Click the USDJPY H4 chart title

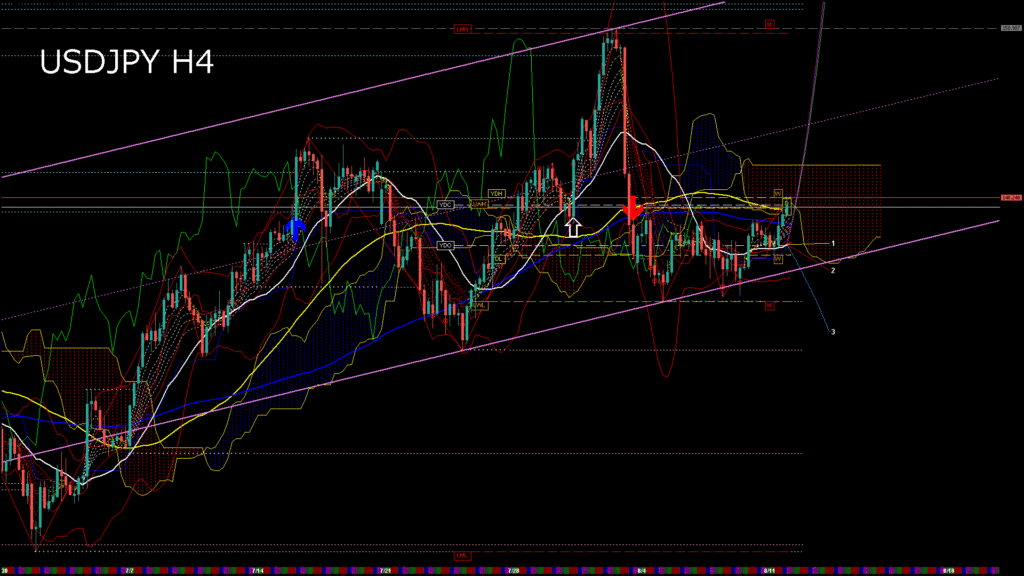[x=126, y=63]
